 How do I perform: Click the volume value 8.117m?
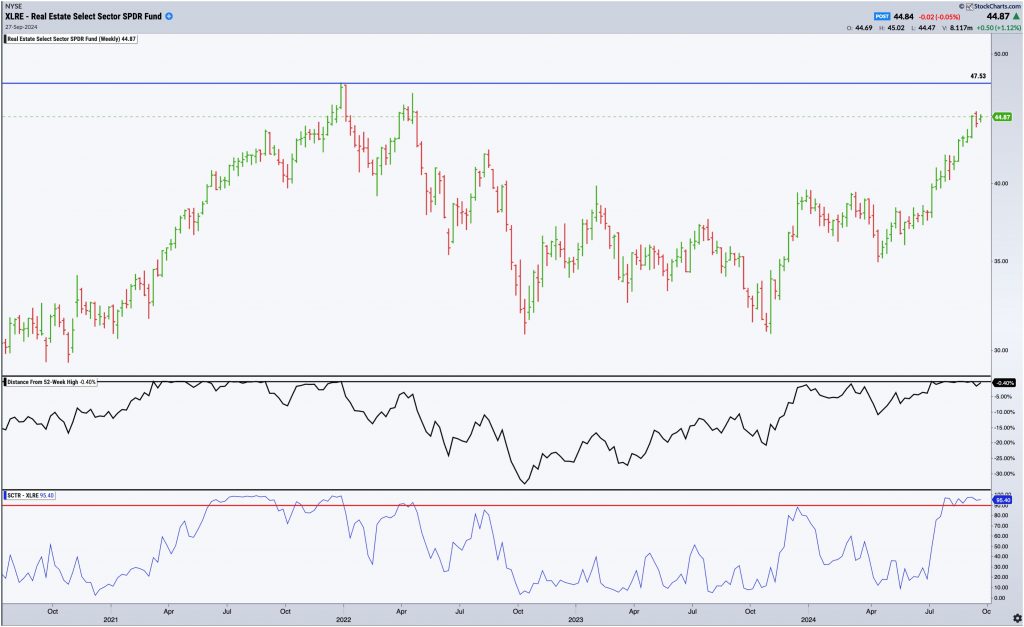pos(961,28)
